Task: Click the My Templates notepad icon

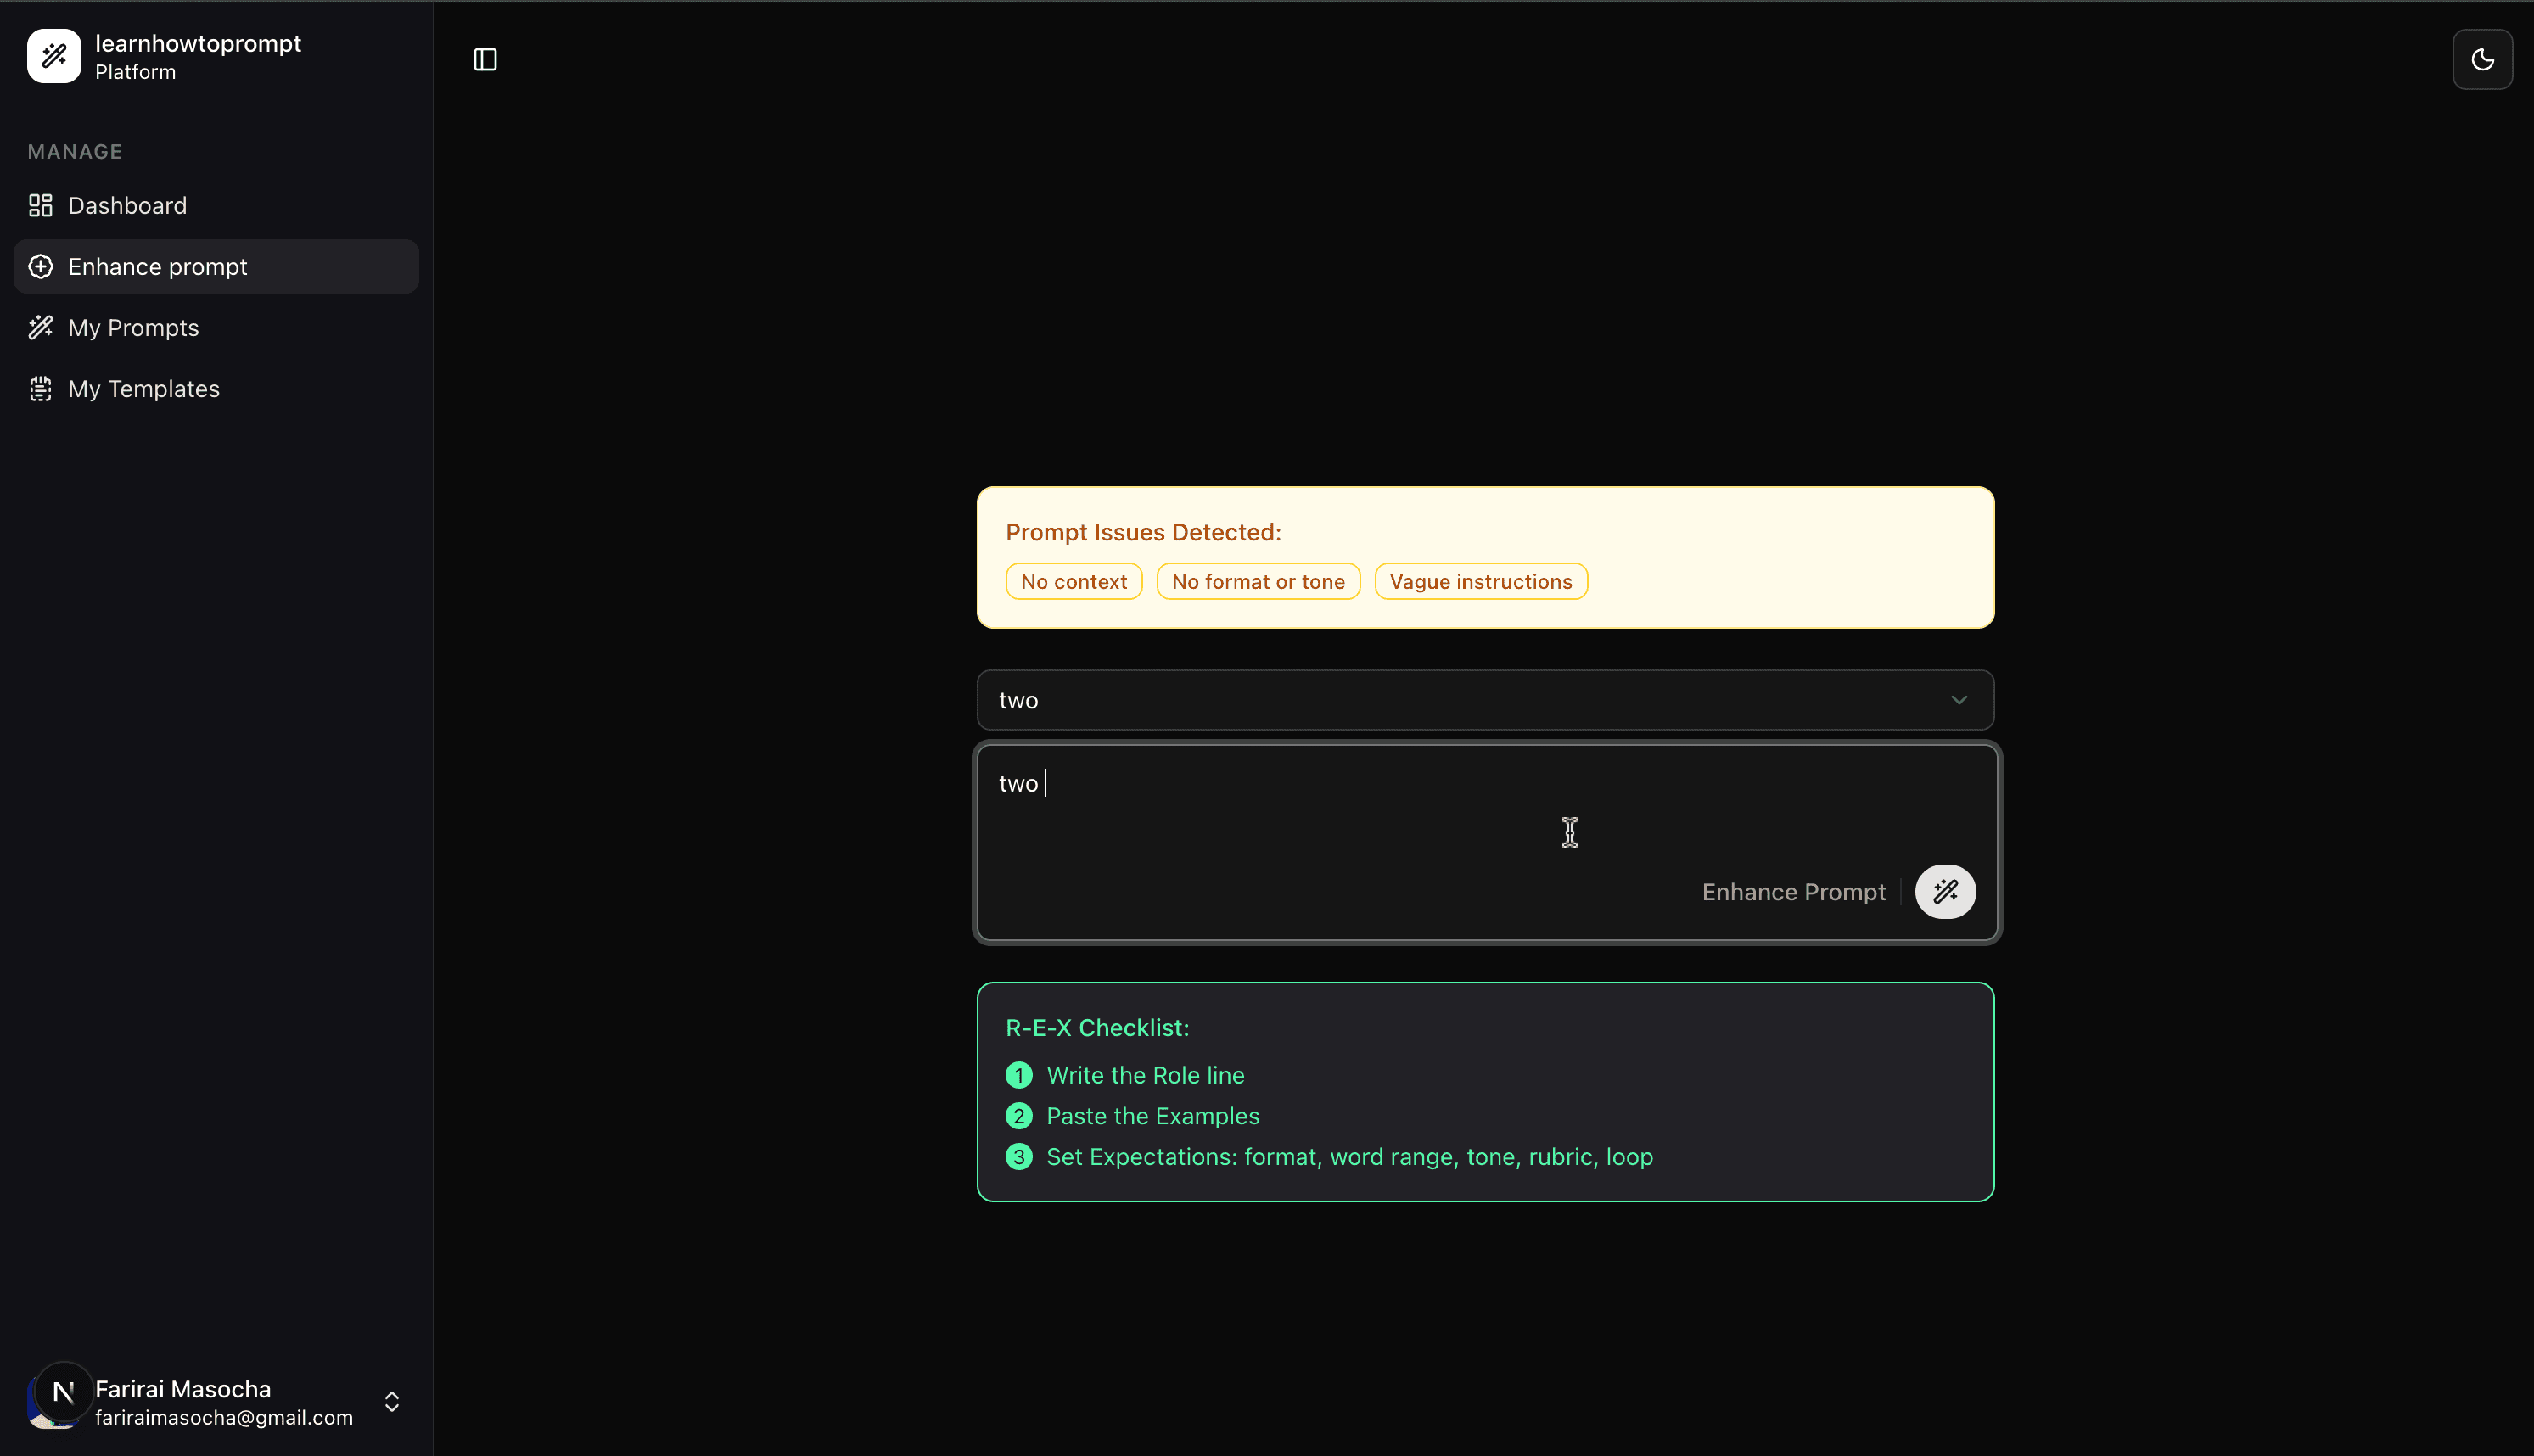Action: 41,389
